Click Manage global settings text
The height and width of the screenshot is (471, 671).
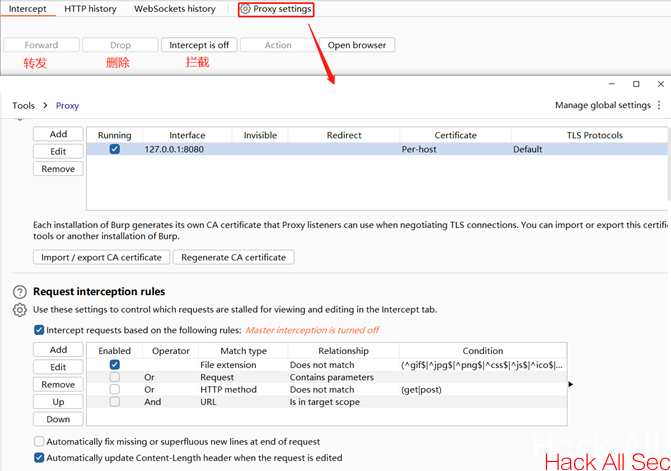click(x=603, y=105)
